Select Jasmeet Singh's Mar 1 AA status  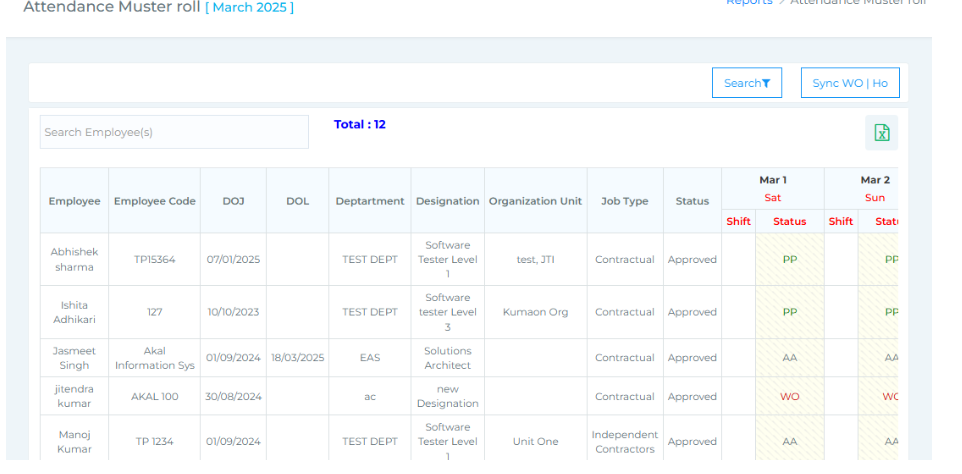coord(789,358)
